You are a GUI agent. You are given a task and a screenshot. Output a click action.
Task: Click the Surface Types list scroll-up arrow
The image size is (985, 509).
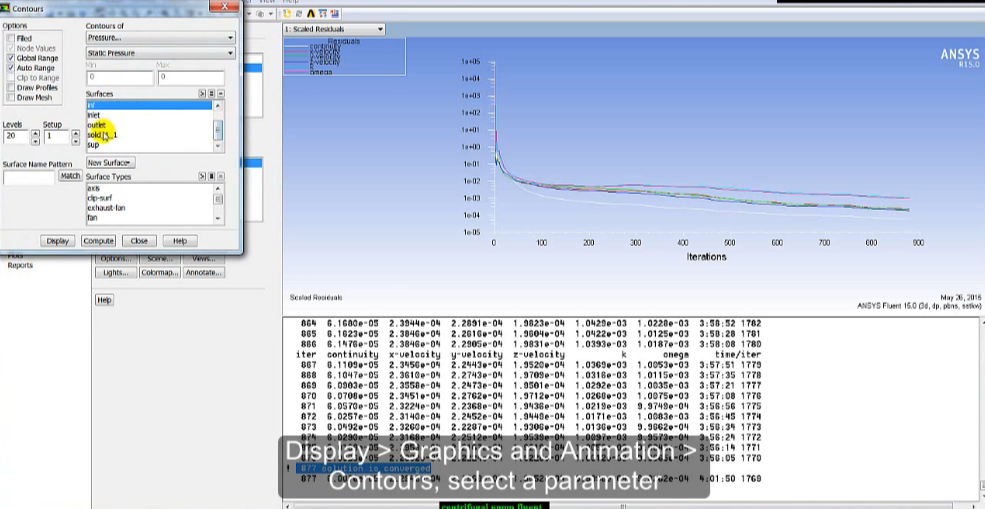point(218,189)
